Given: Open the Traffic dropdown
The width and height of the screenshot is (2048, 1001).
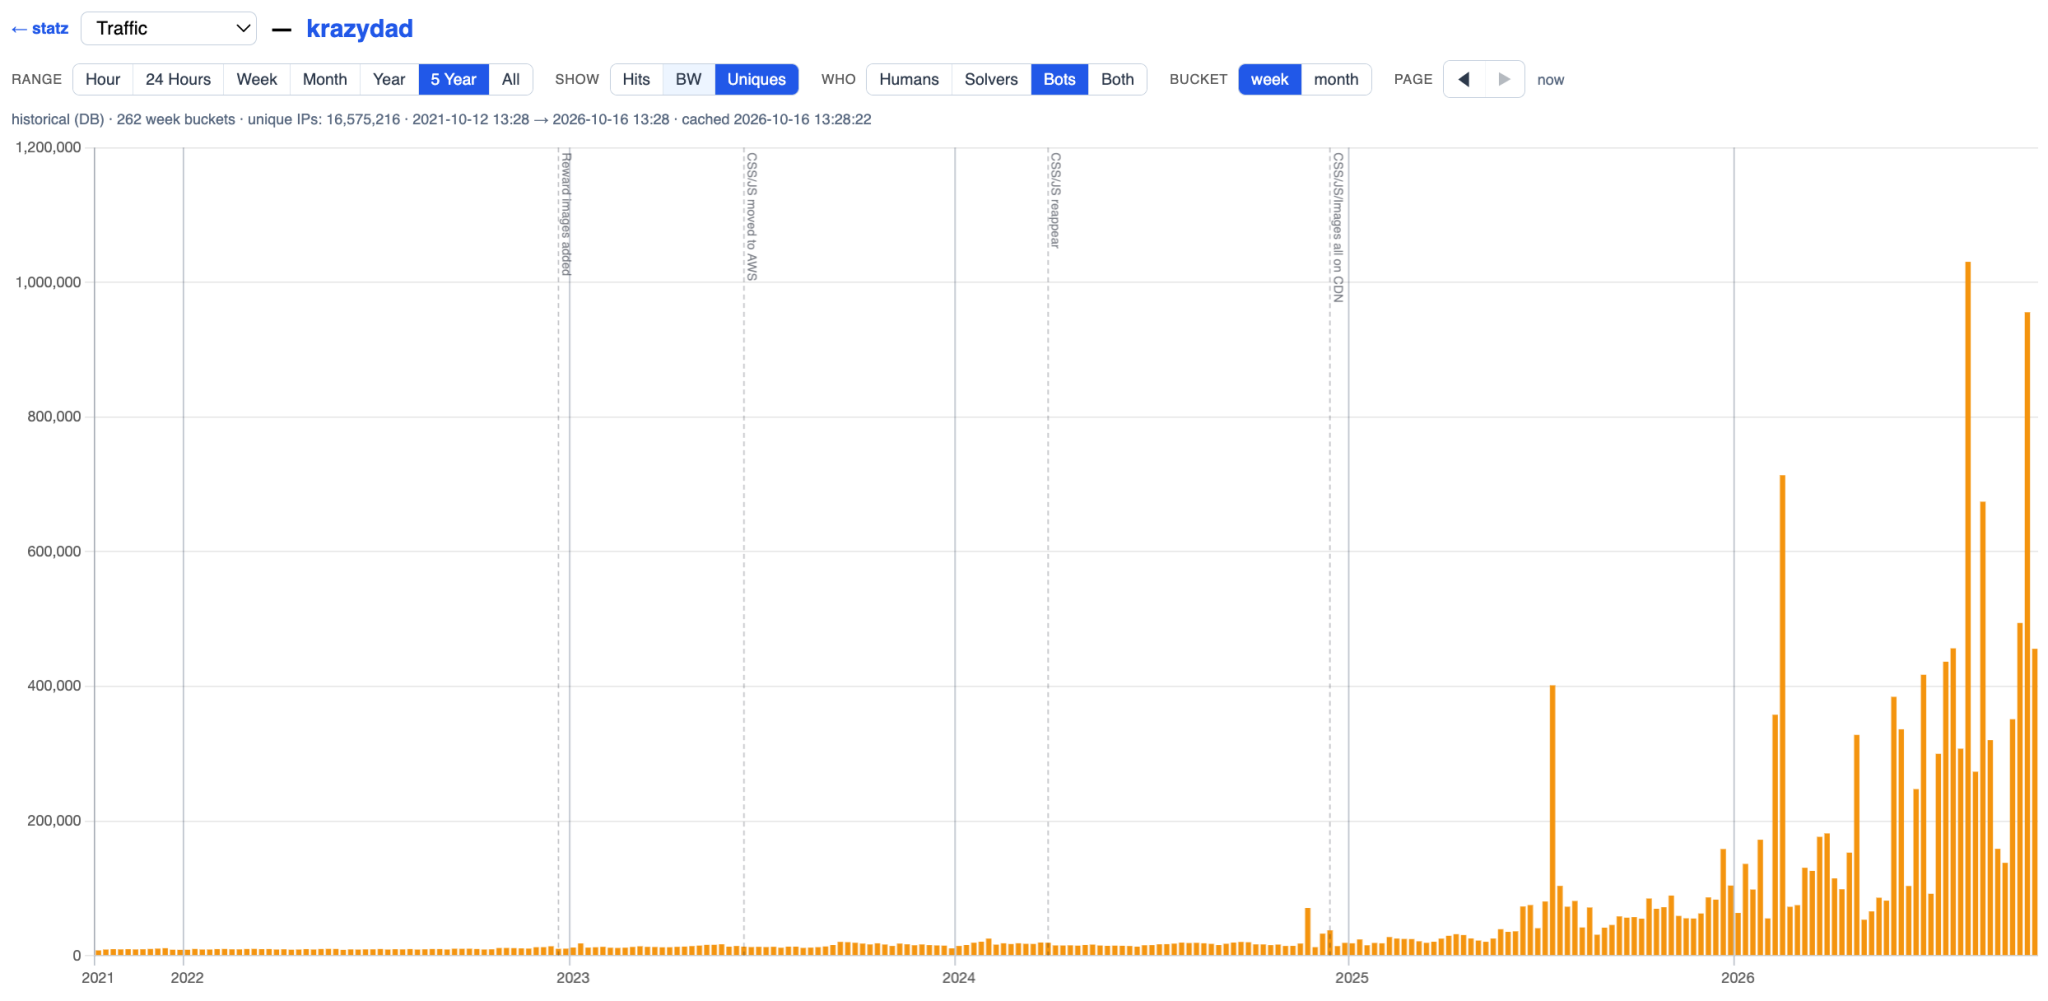Looking at the screenshot, I should [x=169, y=29].
